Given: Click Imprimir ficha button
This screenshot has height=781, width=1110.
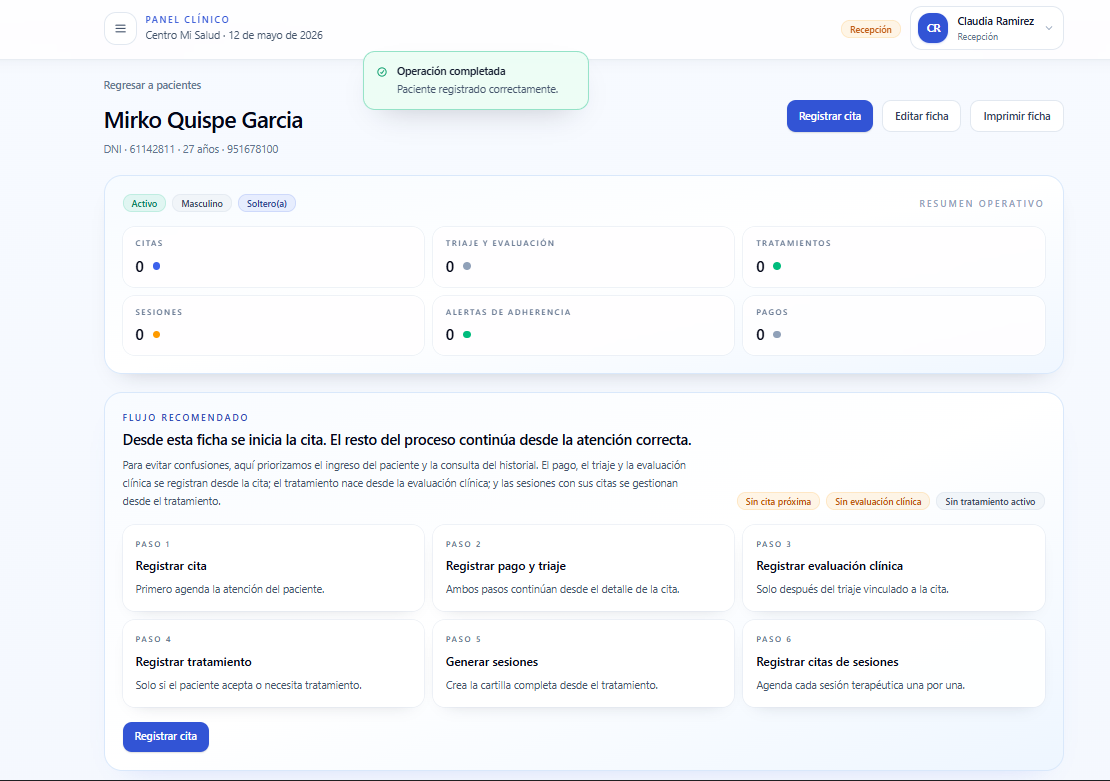Looking at the screenshot, I should pos(1017,116).
